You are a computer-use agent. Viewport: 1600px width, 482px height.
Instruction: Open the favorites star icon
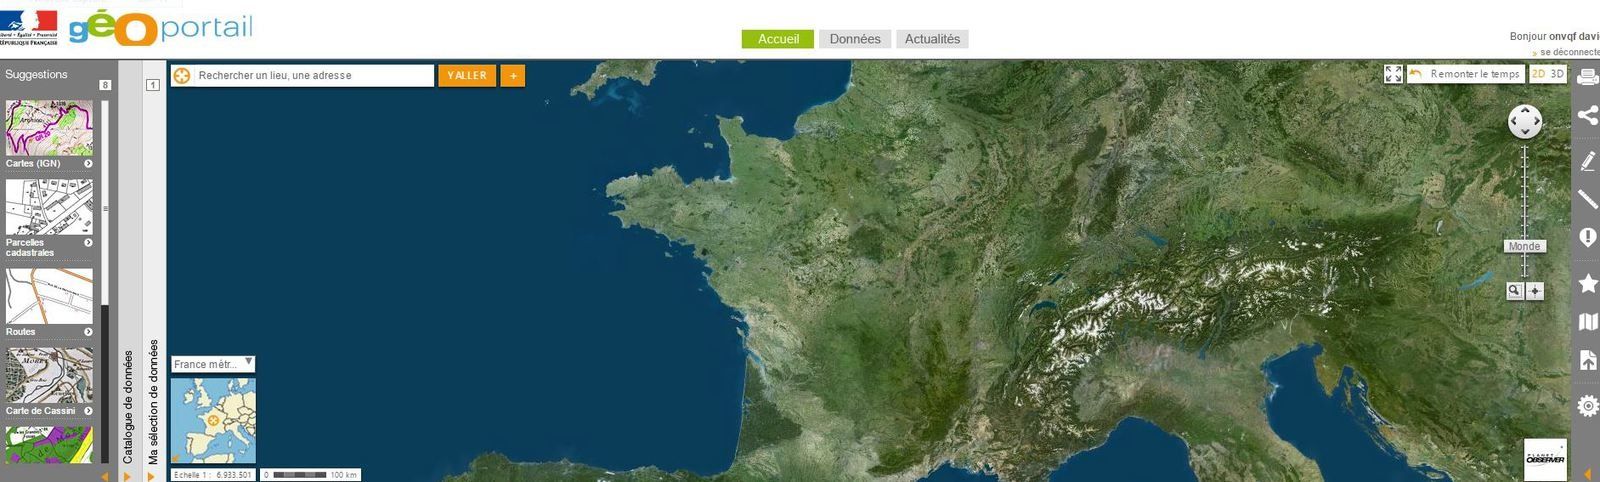click(1587, 283)
